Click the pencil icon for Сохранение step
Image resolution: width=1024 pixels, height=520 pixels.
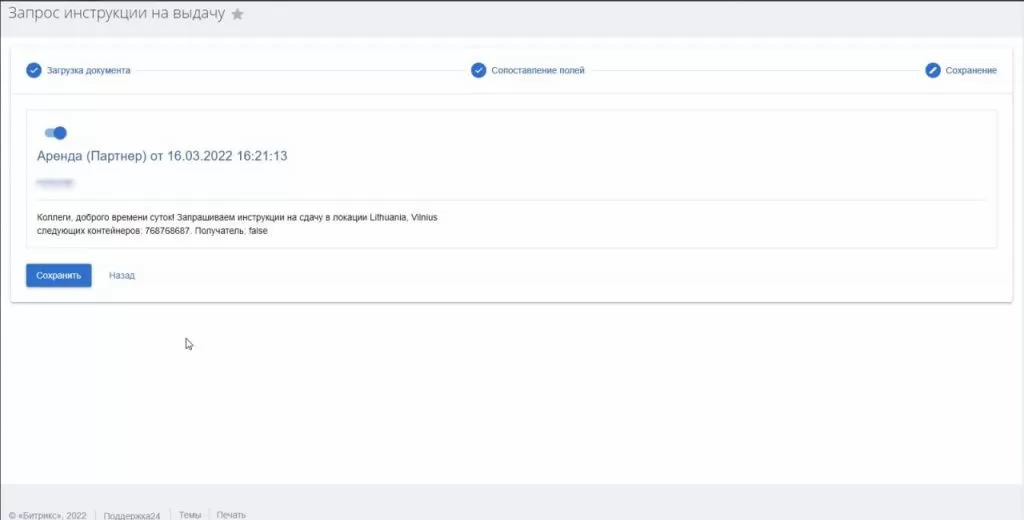coord(933,70)
